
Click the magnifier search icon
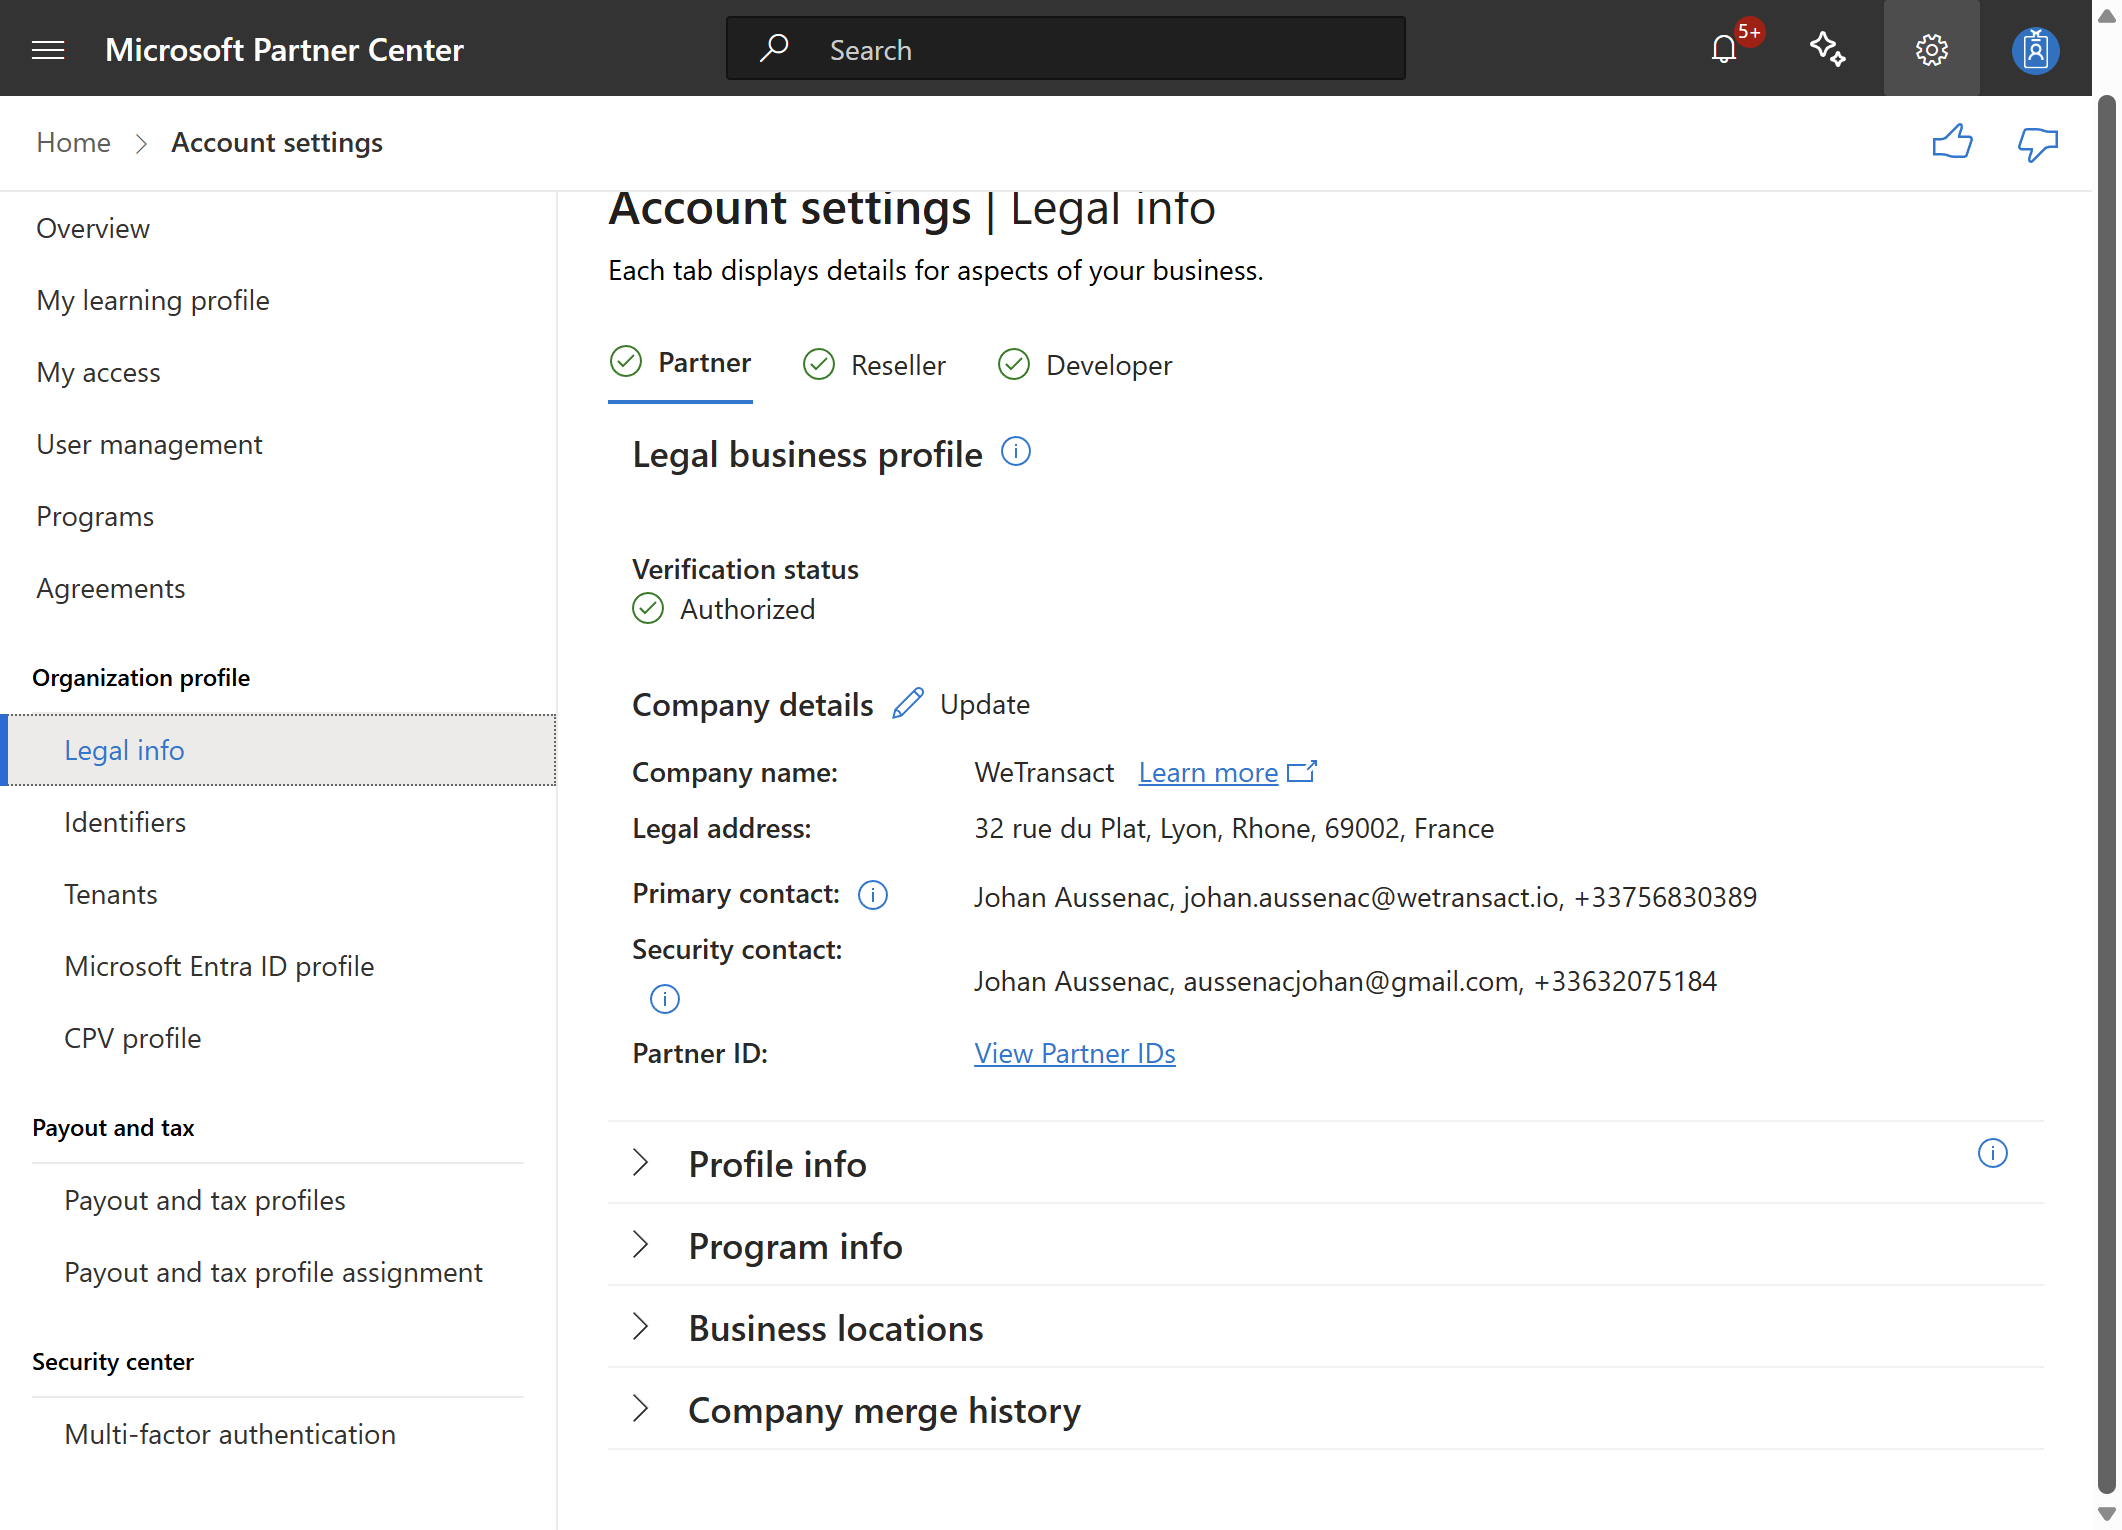coord(774,48)
